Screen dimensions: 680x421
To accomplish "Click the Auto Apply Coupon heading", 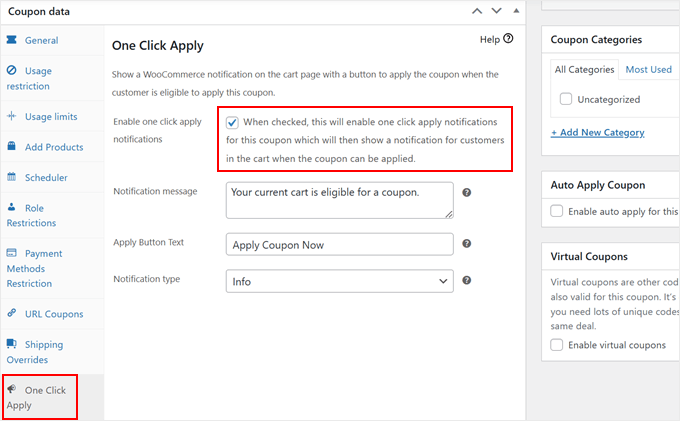I will pos(598,185).
